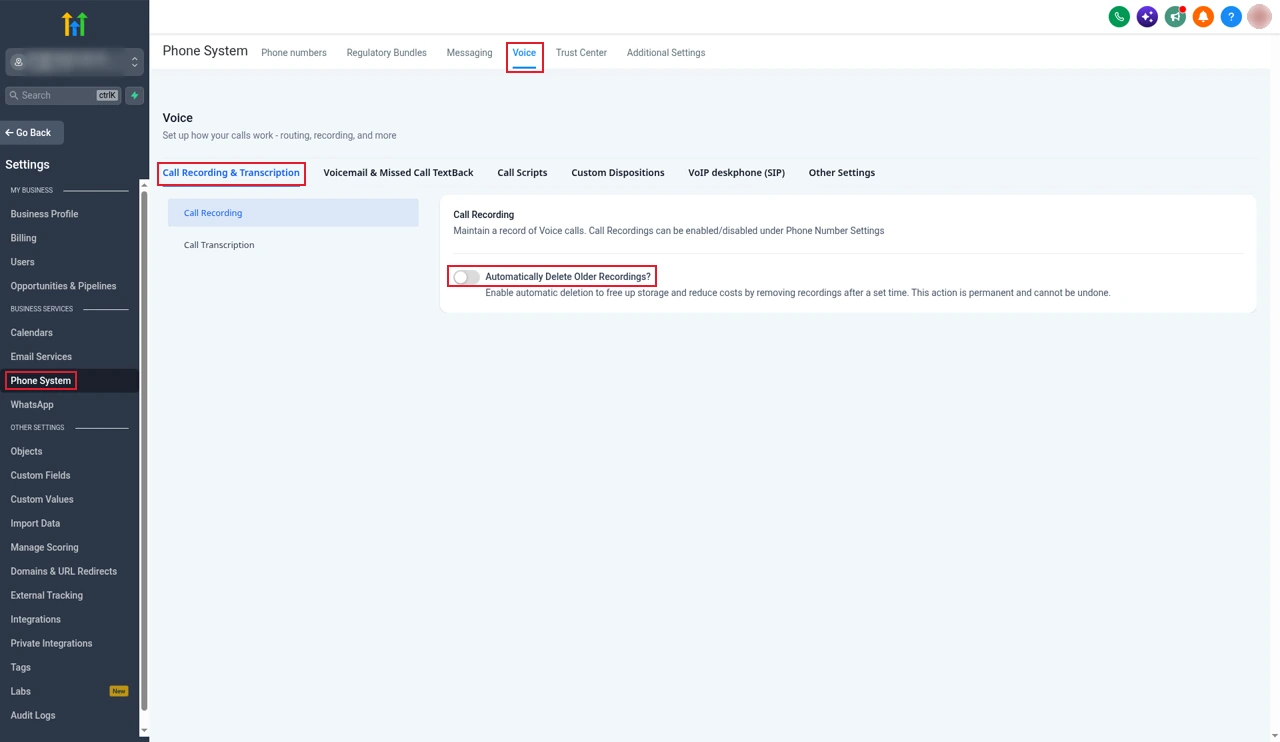Open the megaphone announcements icon
The height and width of the screenshot is (742, 1280).
pyautogui.click(x=1175, y=17)
